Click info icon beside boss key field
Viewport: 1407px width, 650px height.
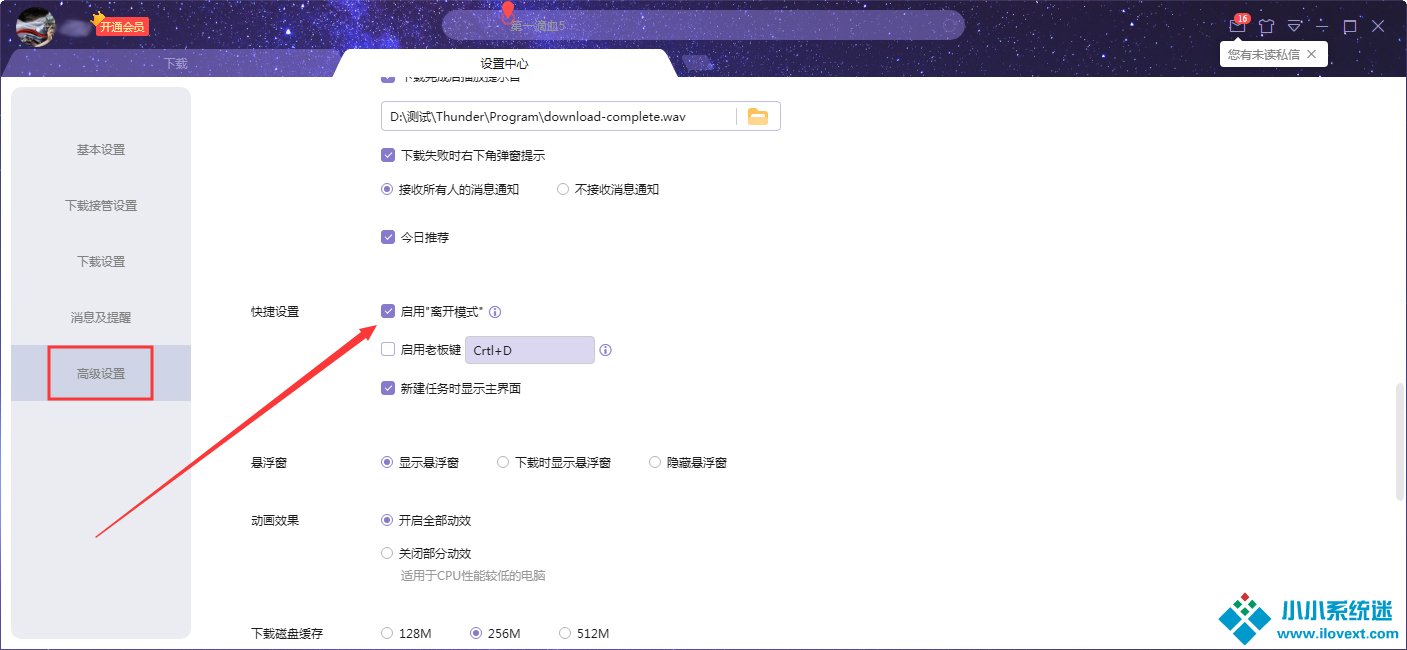coord(605,350)
